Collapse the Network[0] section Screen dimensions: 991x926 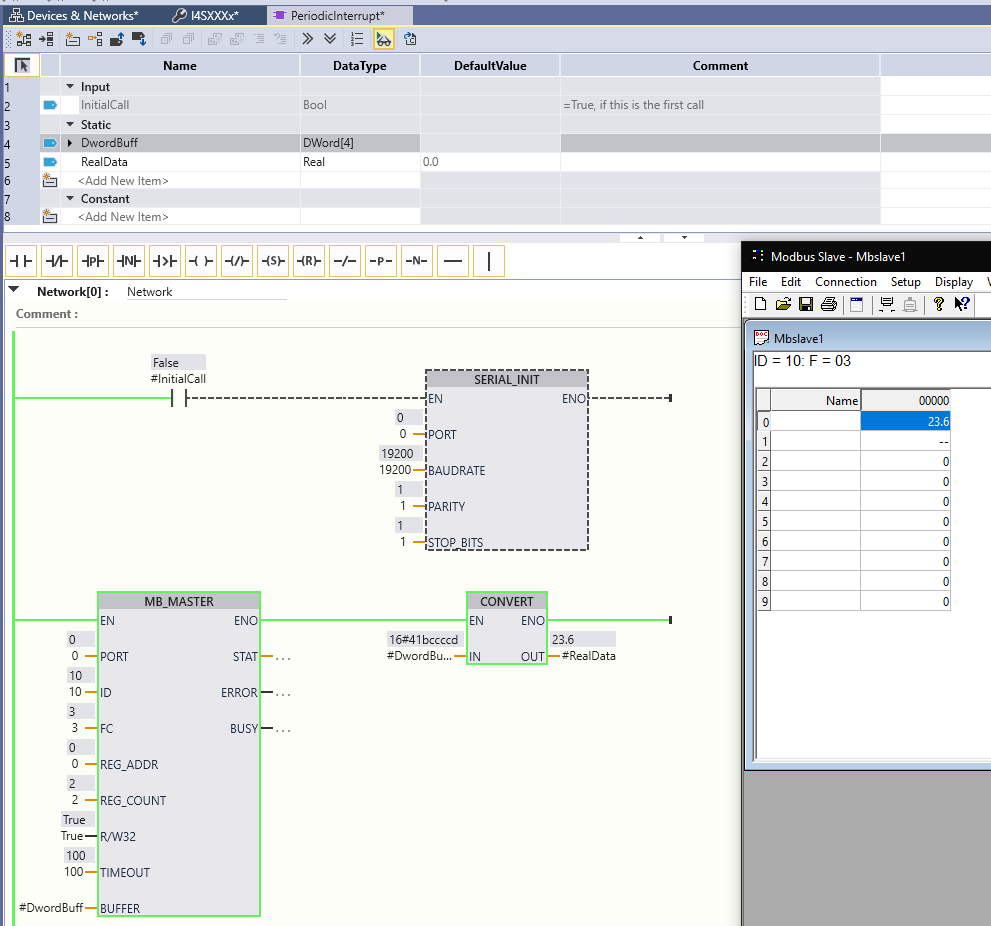click(x=14, y=291)
